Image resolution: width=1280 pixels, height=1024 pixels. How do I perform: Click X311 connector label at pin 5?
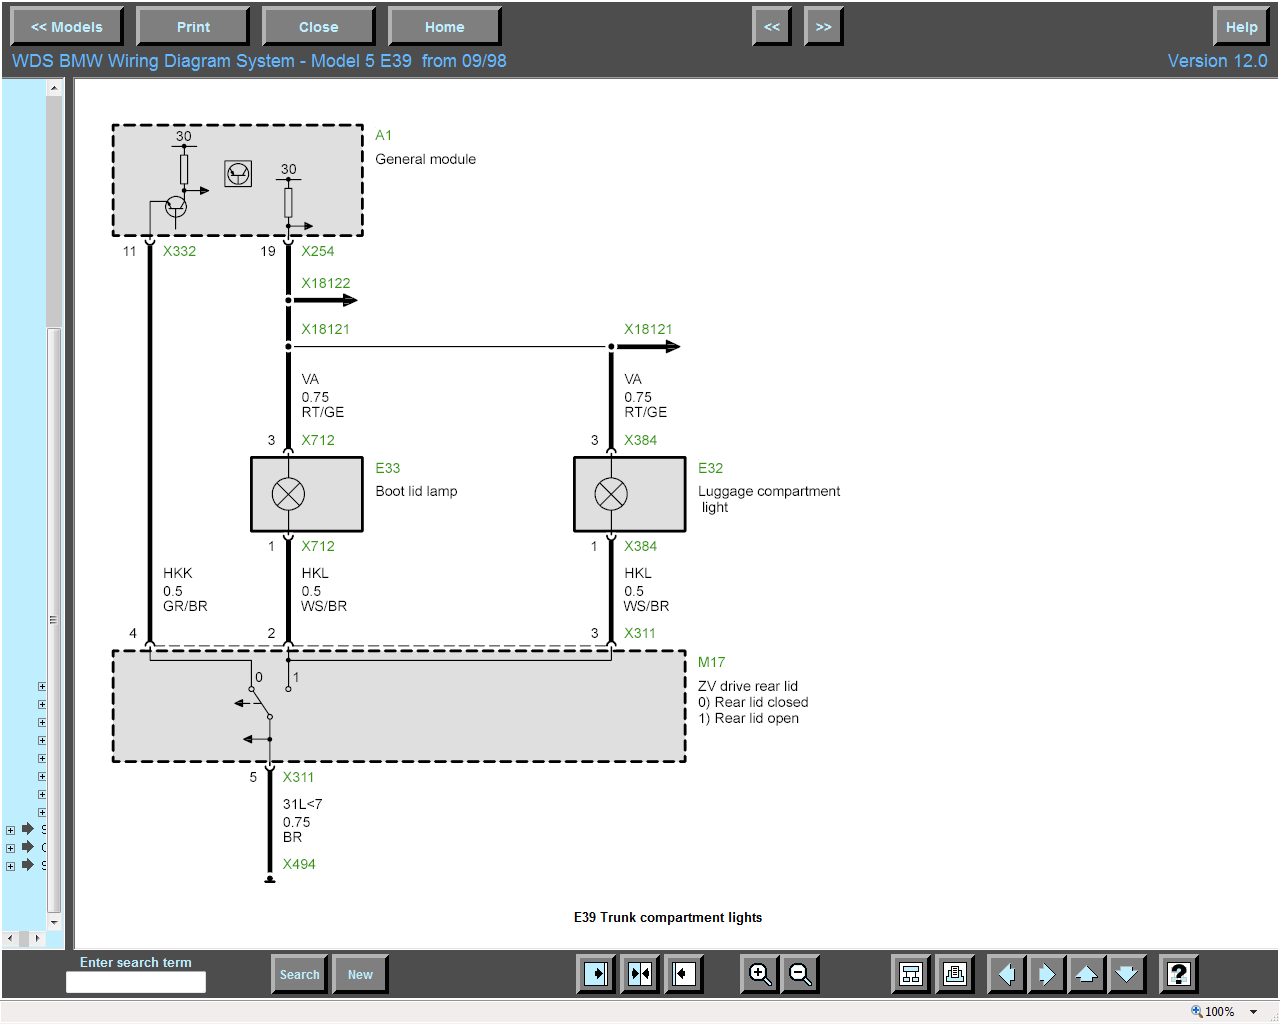coord(298,777)
